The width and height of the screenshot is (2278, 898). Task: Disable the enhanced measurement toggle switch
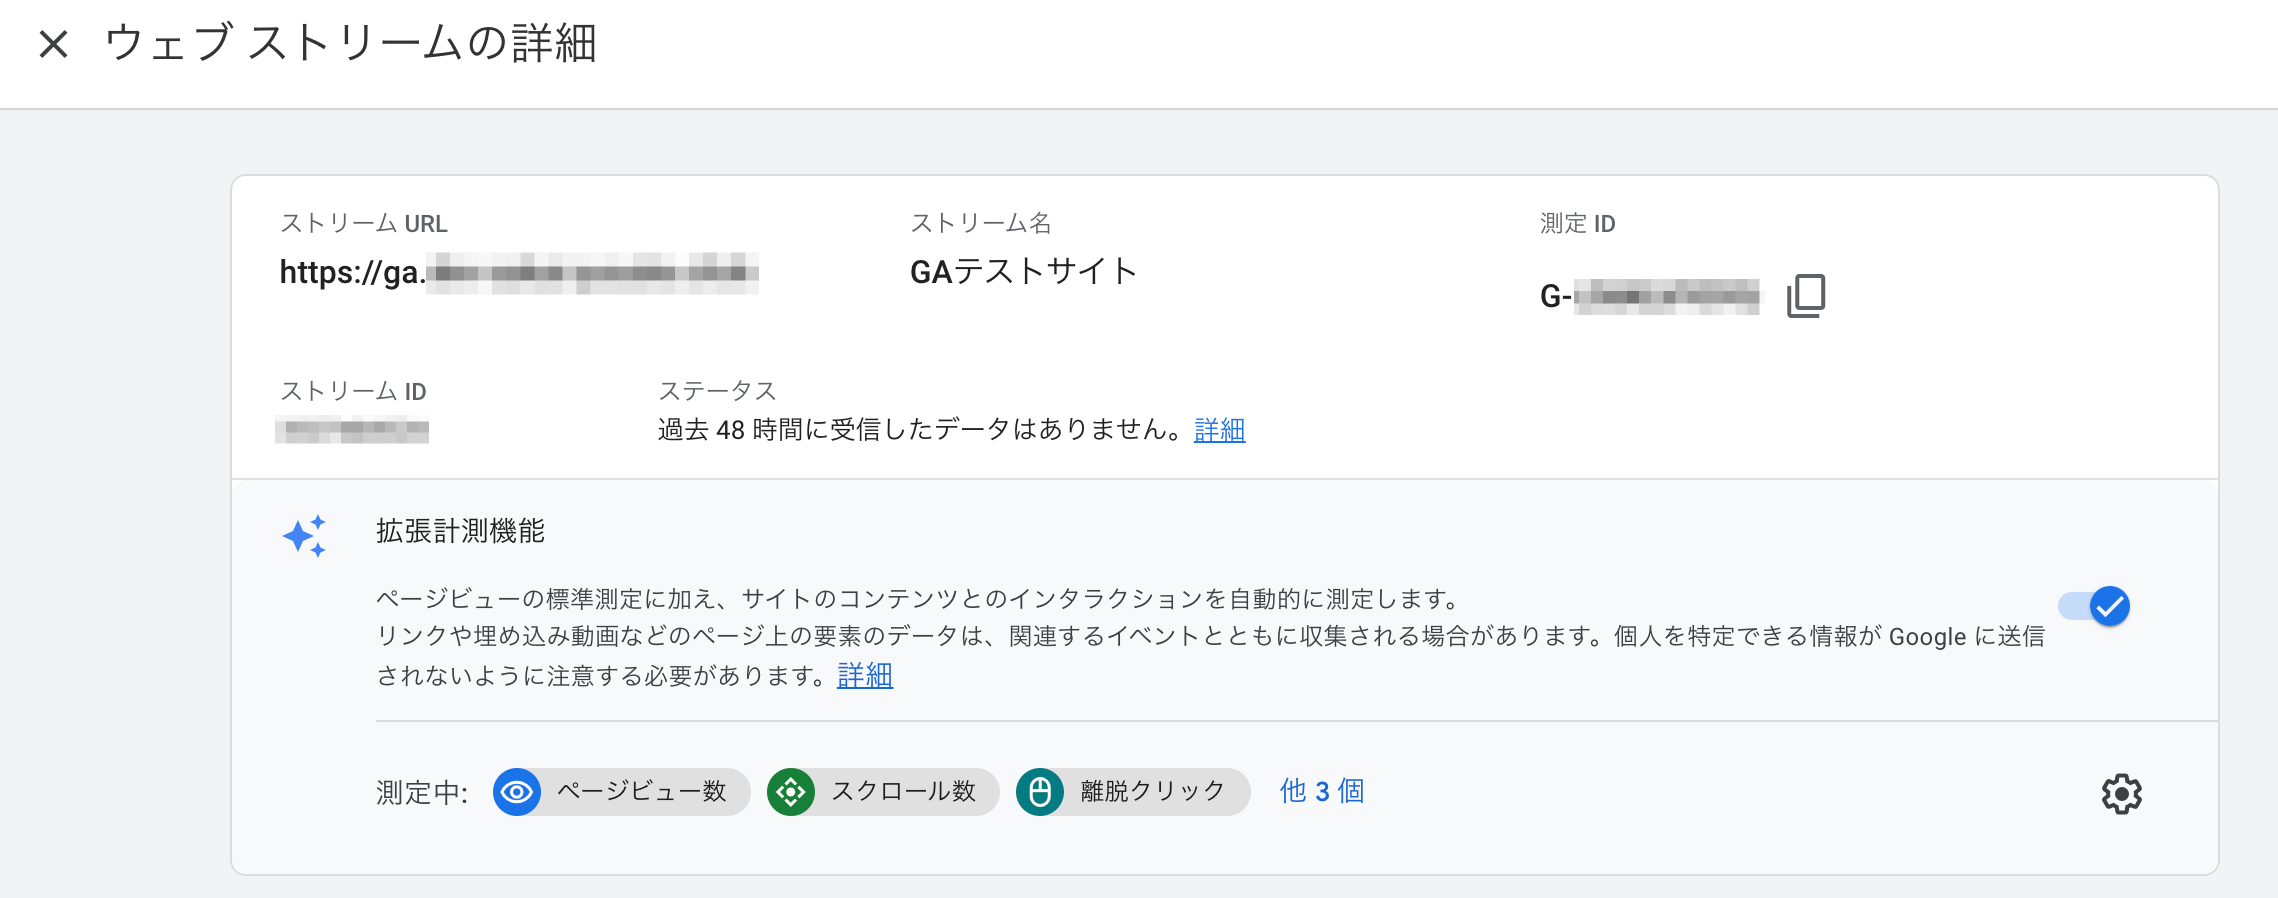(2095, 606)
